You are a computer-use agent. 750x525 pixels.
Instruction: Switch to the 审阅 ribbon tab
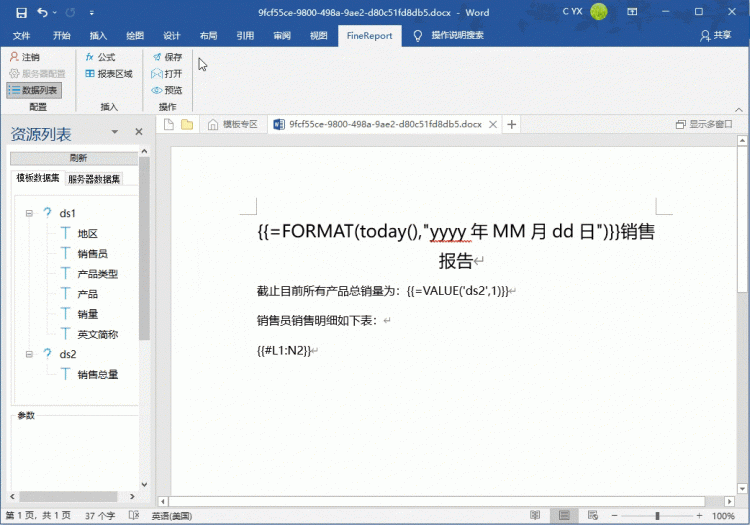click(282, 35)
